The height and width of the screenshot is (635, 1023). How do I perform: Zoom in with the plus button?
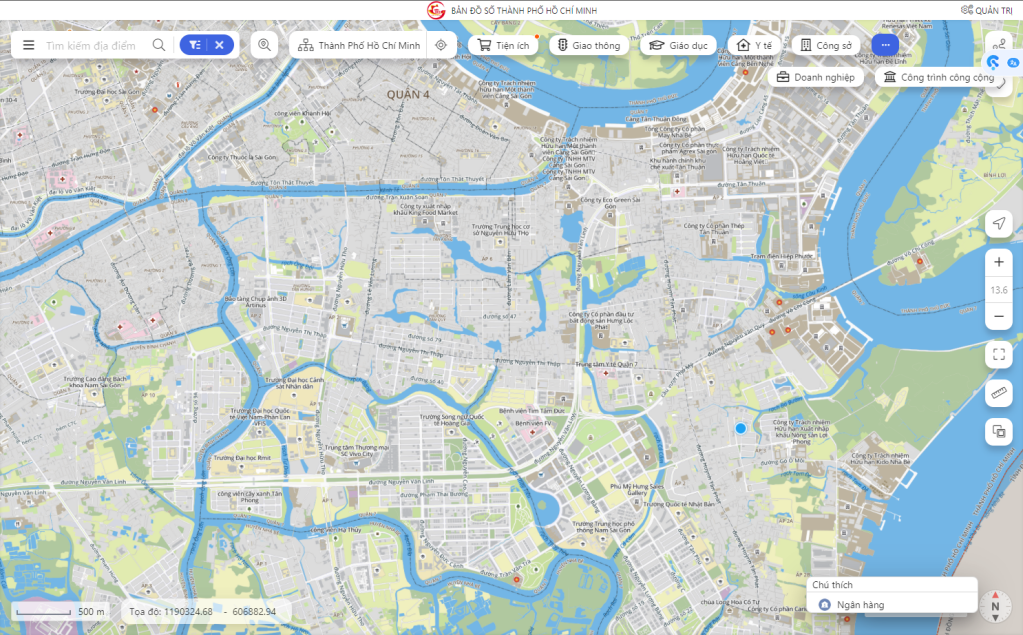click(x=999, y=262)
